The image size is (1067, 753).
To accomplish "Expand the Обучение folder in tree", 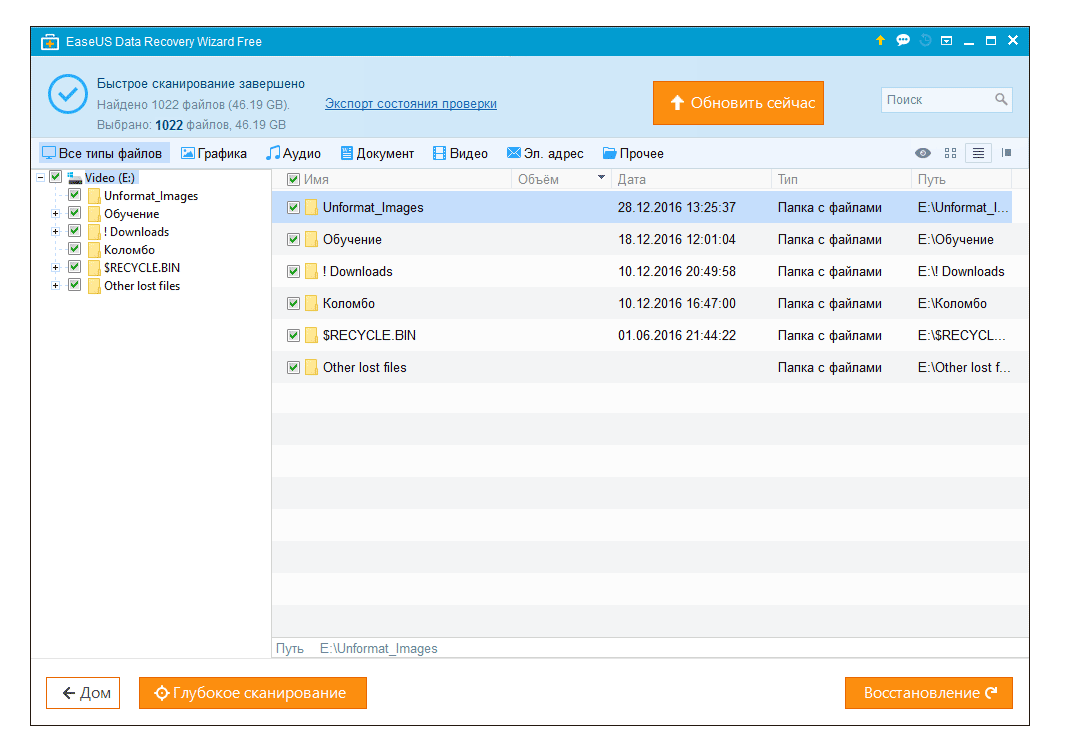I will [x=56, y=214].
